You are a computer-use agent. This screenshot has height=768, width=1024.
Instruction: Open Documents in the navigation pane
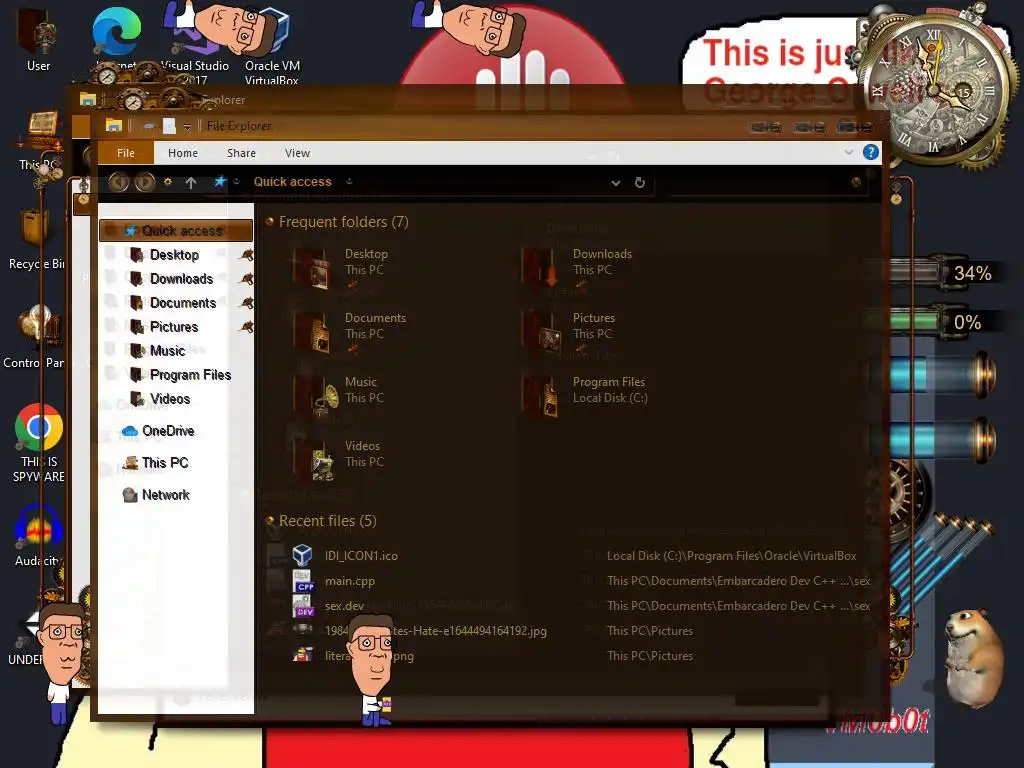tap(182, 303)
